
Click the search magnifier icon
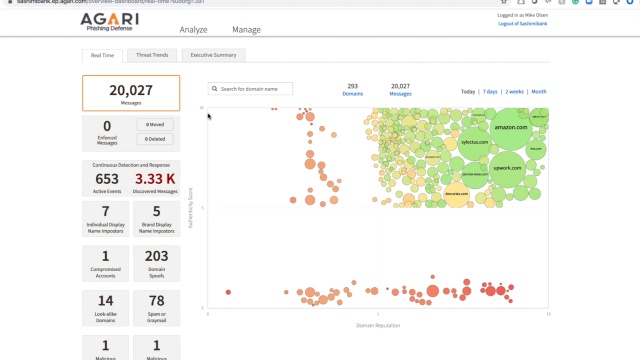[215, 89]
